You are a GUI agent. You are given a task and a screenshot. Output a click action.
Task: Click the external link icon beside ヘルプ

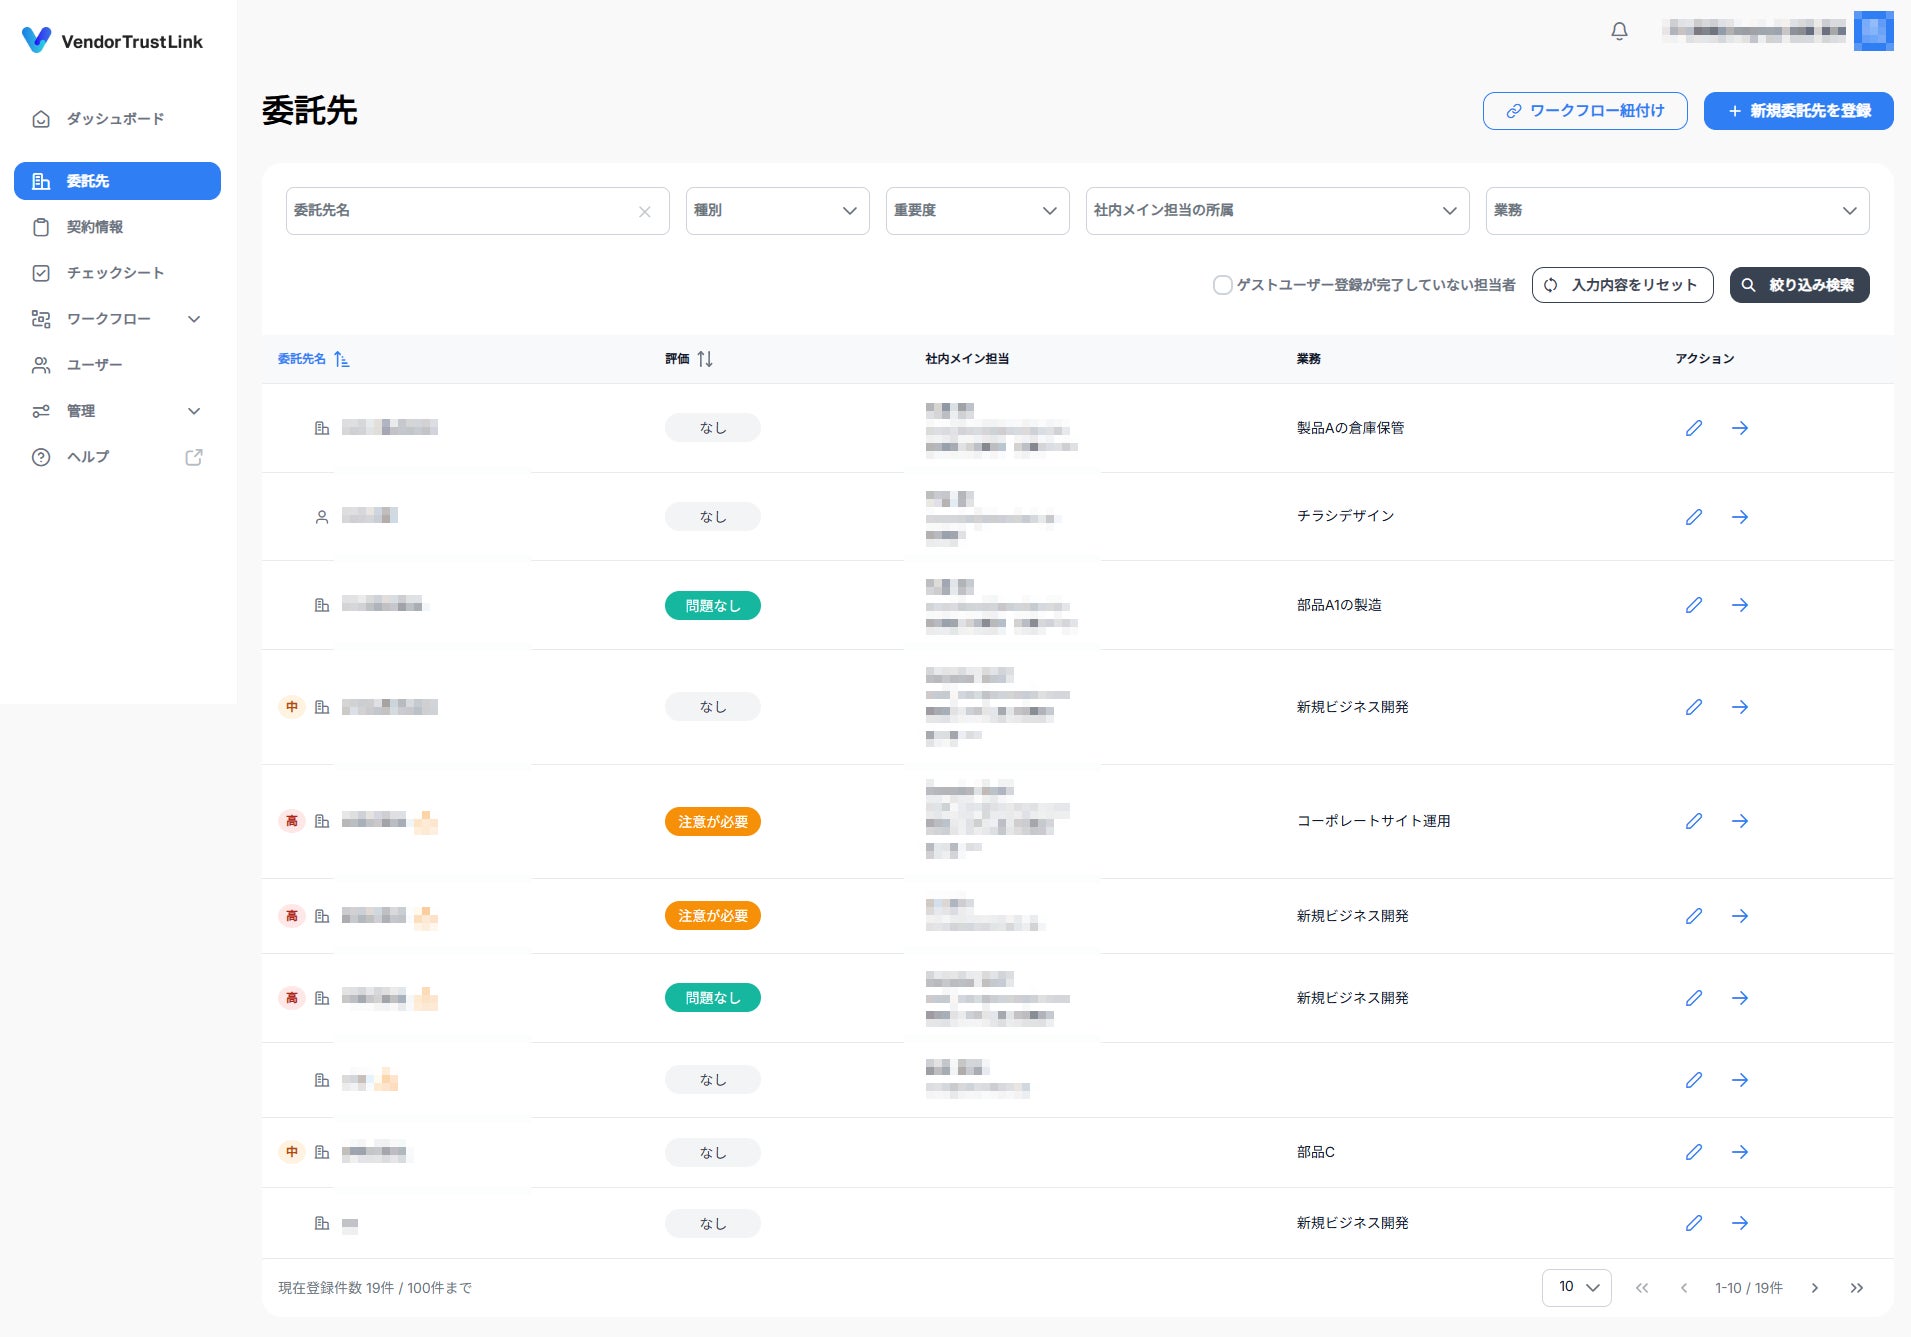click(x=194, y=457)
